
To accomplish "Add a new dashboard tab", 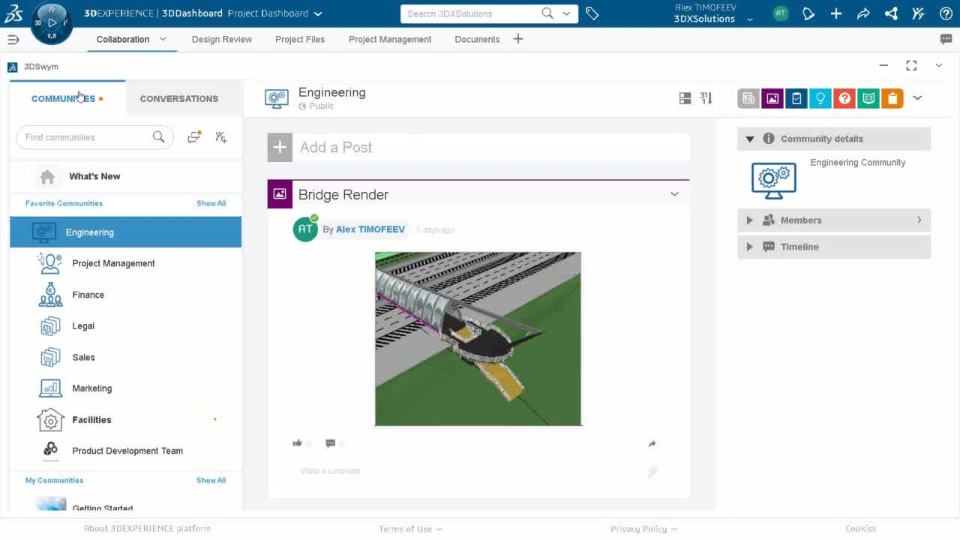I will click(518, 39).
